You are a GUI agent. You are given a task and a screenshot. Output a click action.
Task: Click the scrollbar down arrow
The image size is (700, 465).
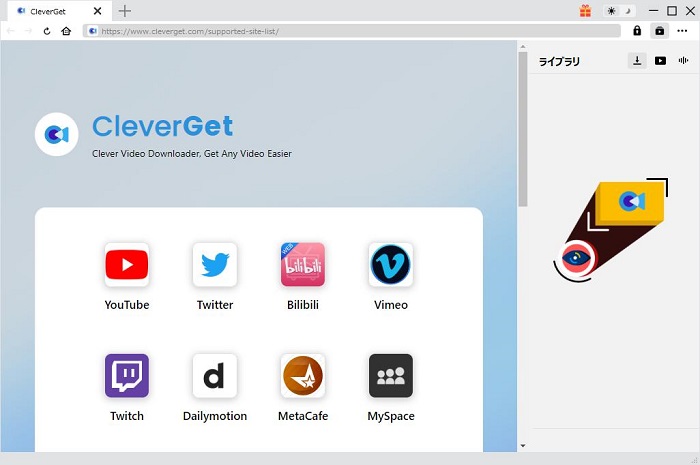tap(523, 445)
